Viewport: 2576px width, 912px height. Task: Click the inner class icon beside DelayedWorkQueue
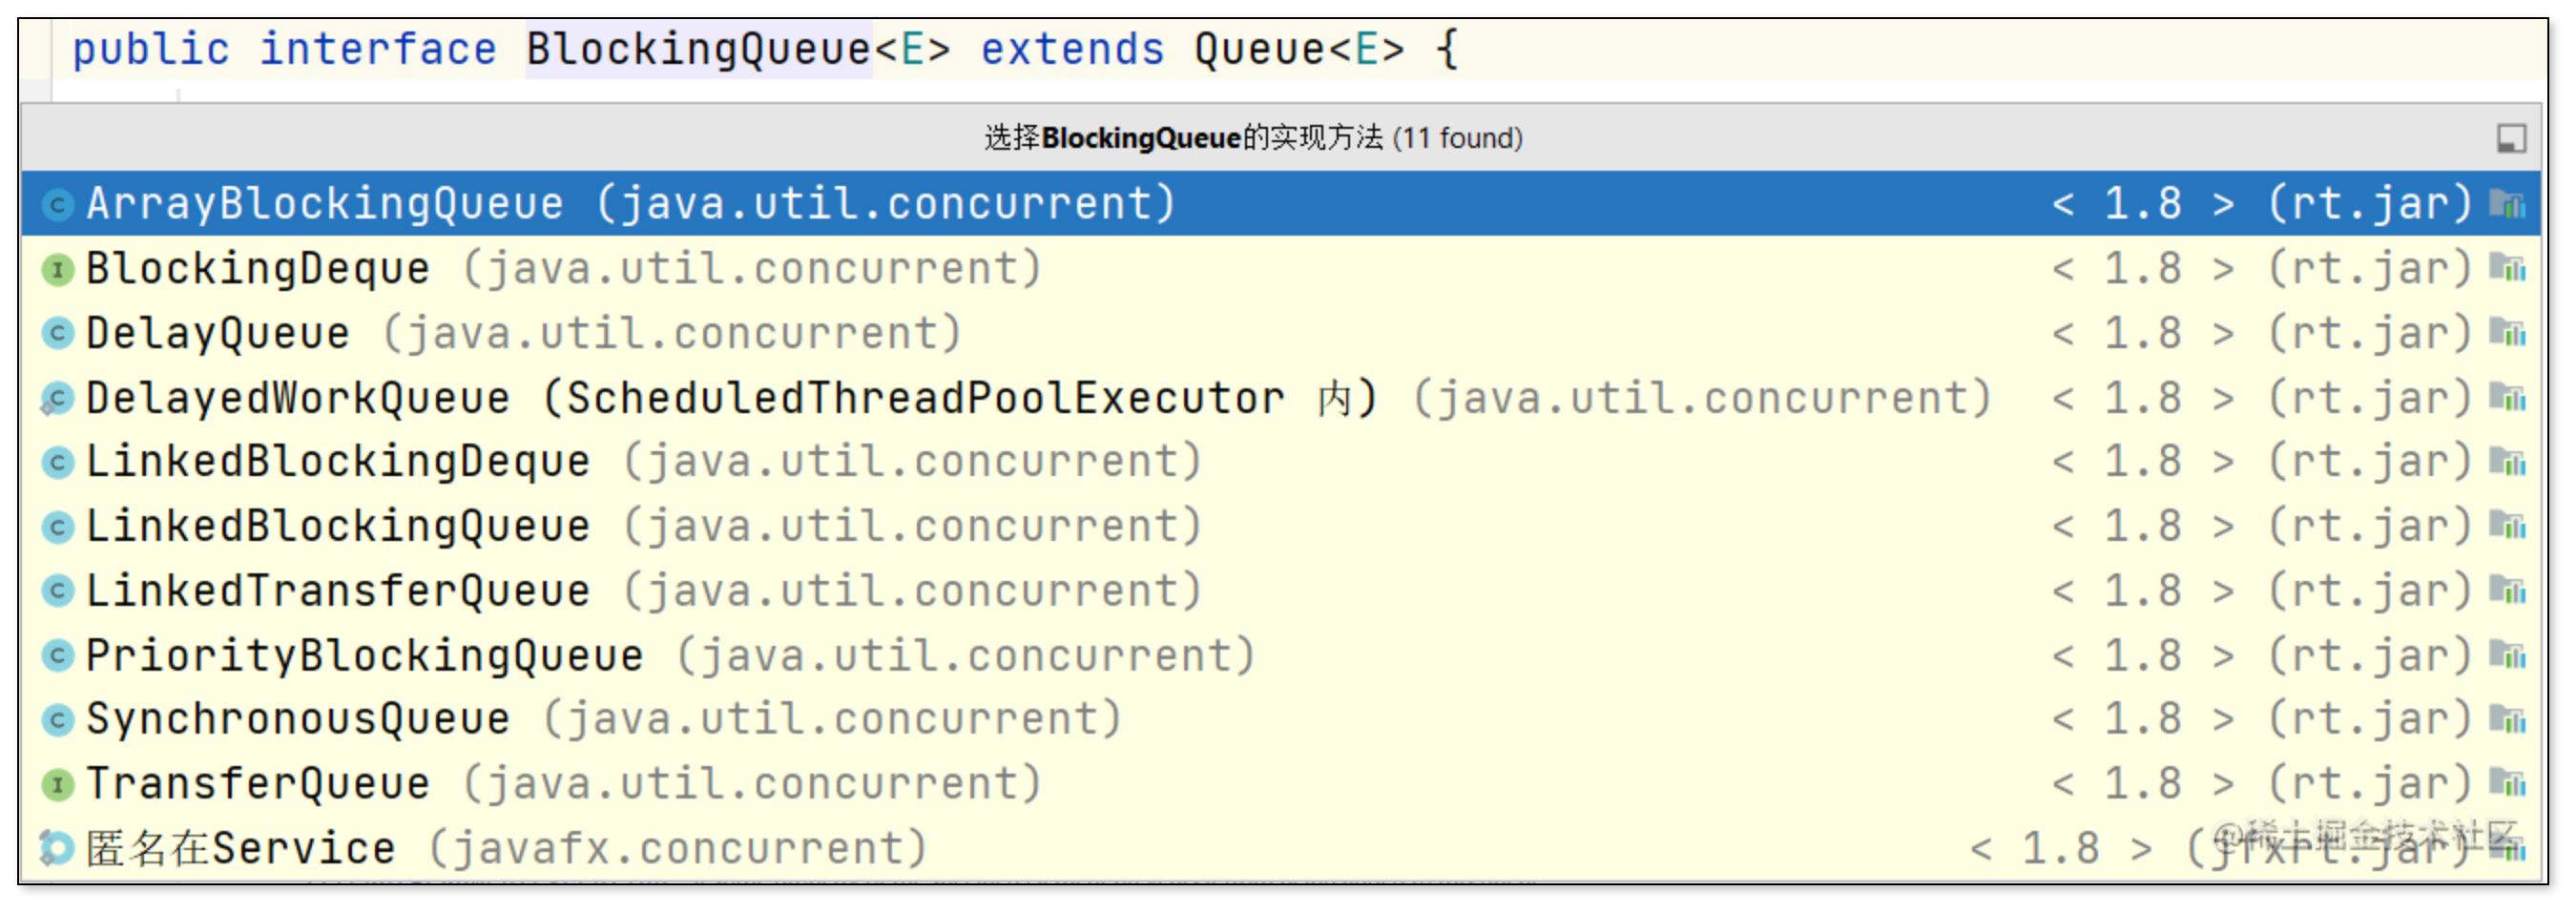(57, 399)
